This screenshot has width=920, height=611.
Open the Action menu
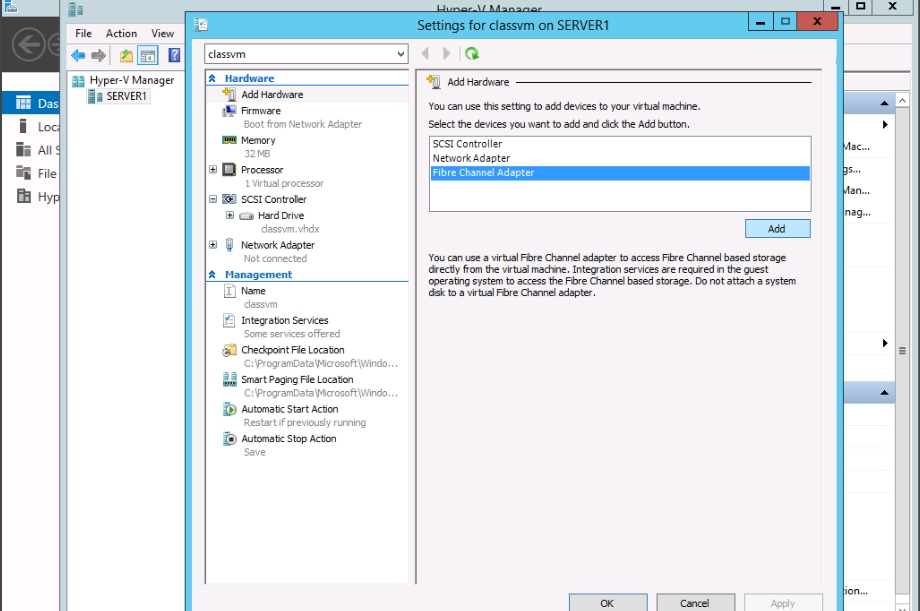(x=122, y=33)
